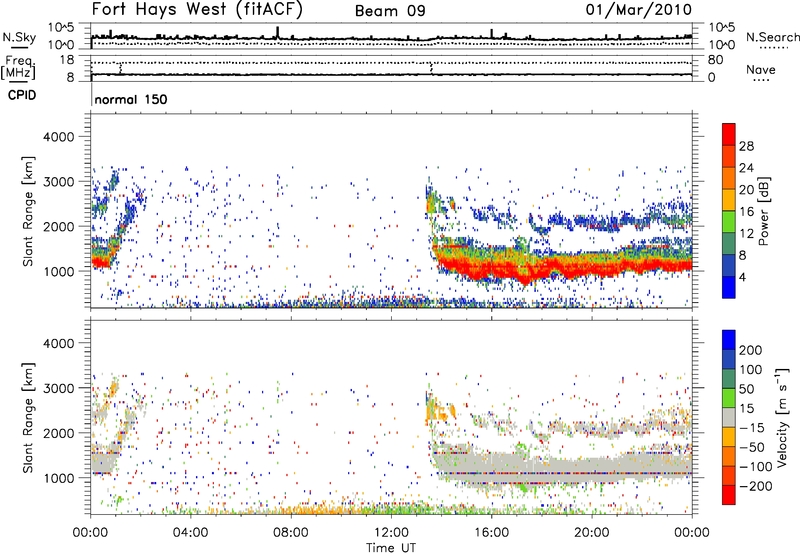Click the gray swatch of Velocity colorbar
800x554 pixels.
[x=729, y=417]
